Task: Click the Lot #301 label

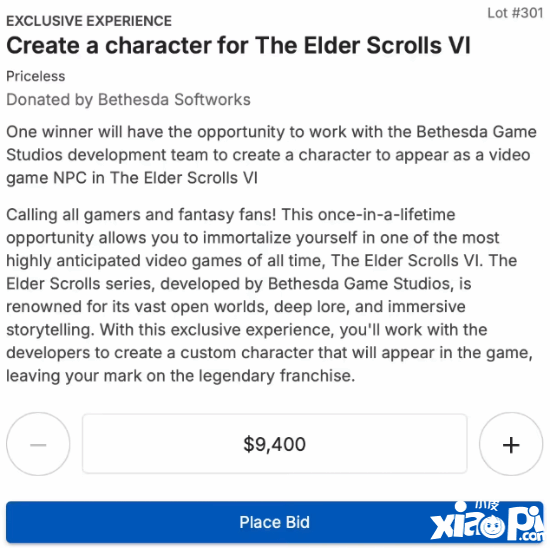Action: [515, 13]
